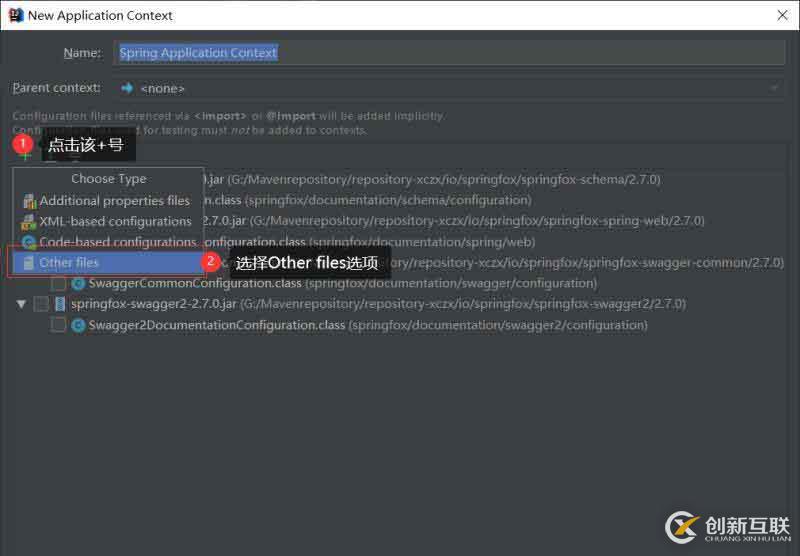Click XML-based configurations icon
This screenshot has width=800, height=556.
click(x=29, y=222)
